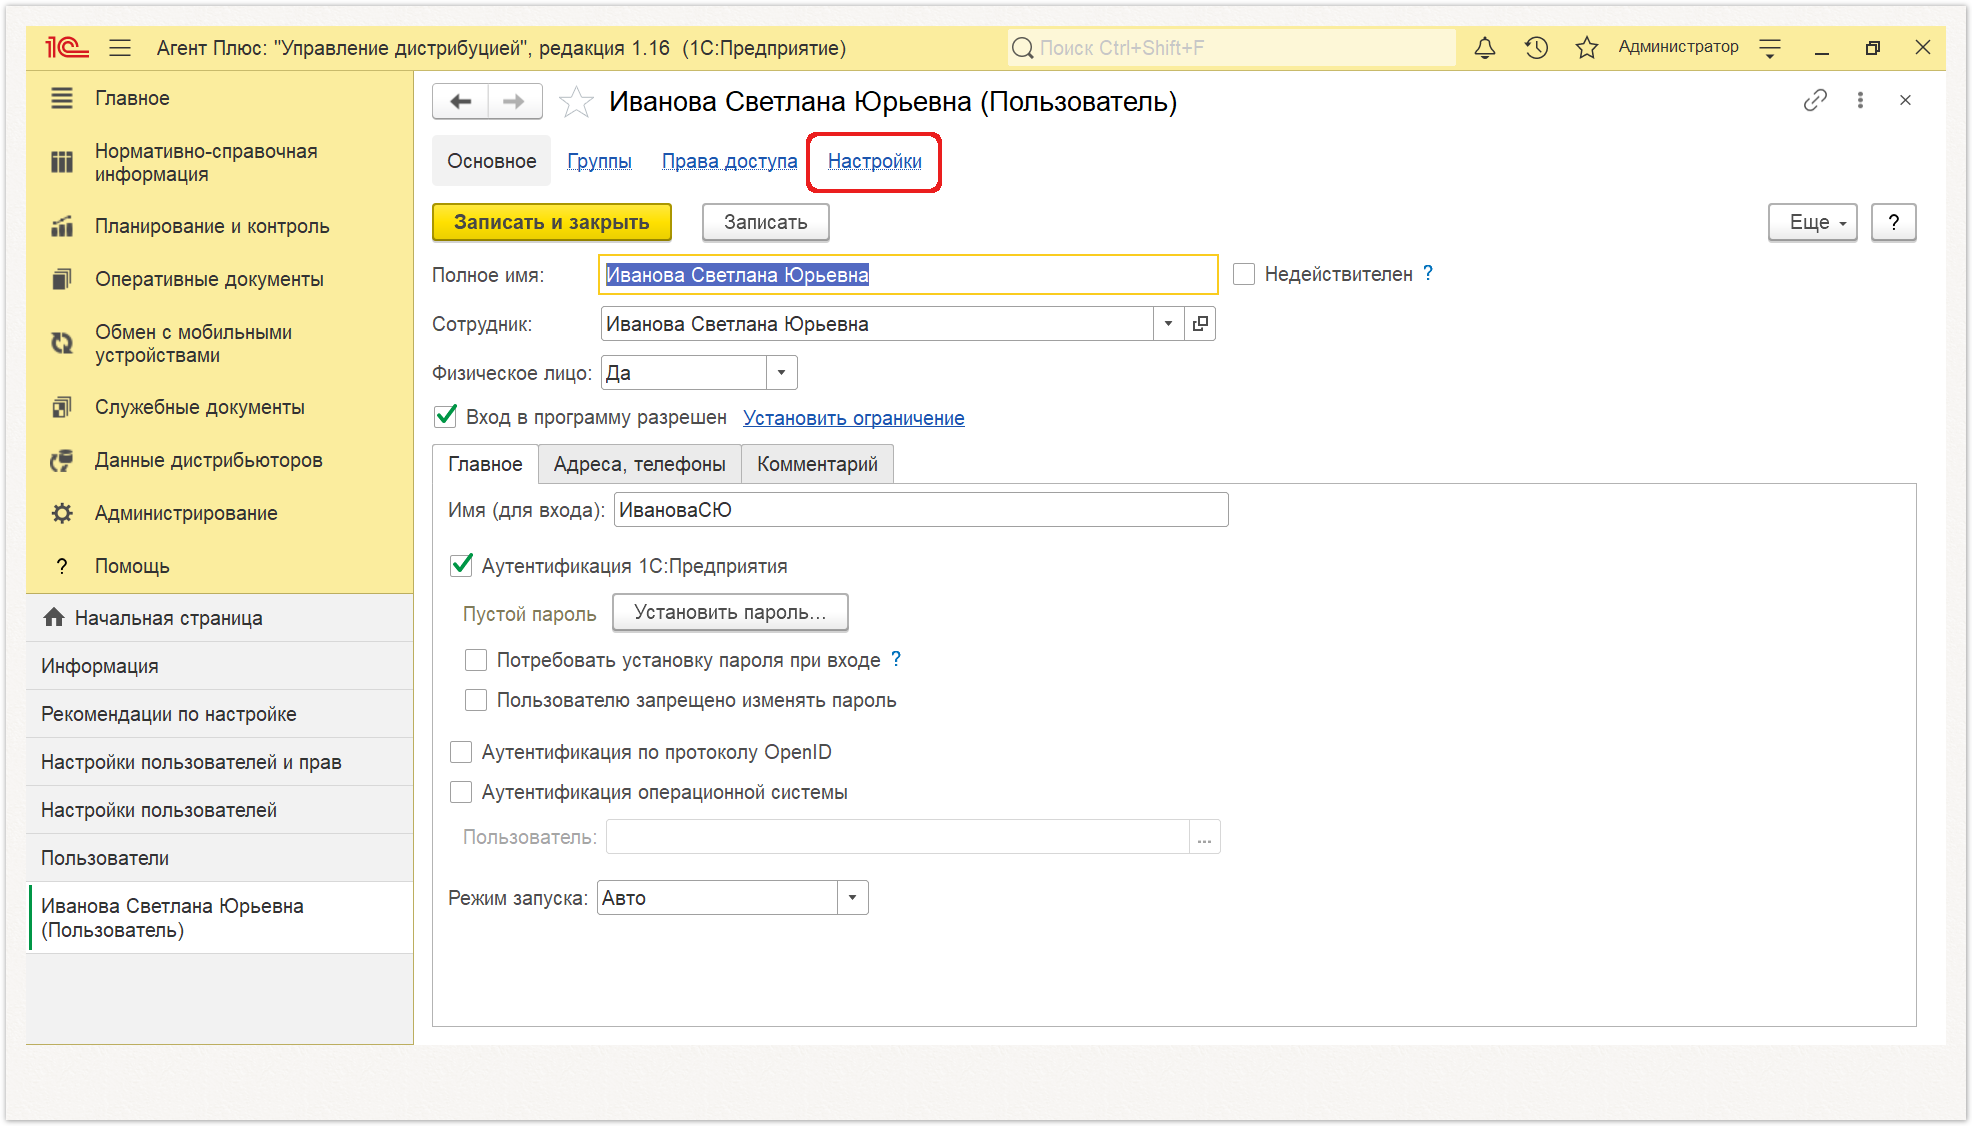Toggle Вход в программу разрешен checkbox
The width and height of the screenshot is (1972, 1126).
tap(446, 416)
